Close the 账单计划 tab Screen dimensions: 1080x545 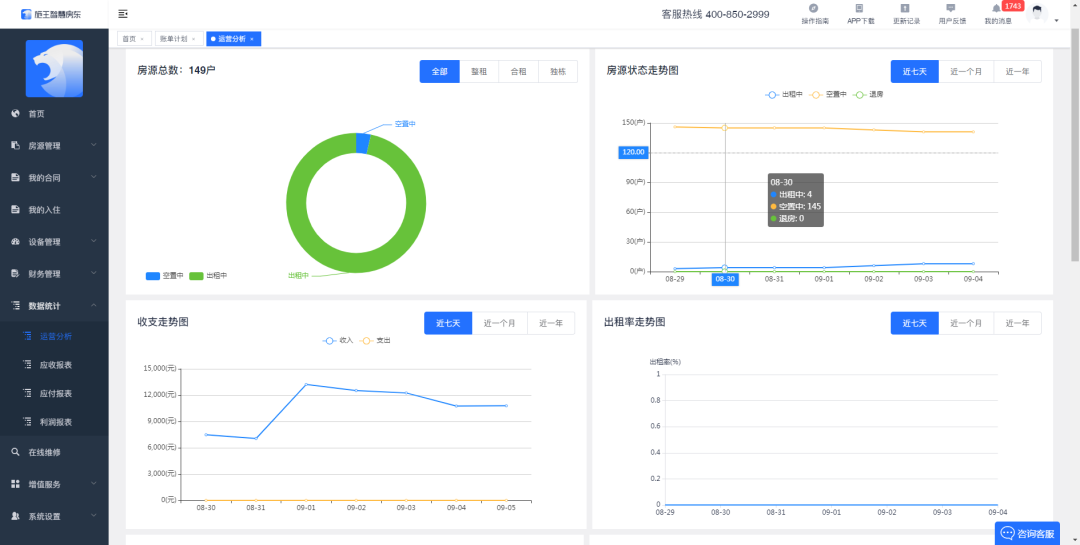(194, 39)
